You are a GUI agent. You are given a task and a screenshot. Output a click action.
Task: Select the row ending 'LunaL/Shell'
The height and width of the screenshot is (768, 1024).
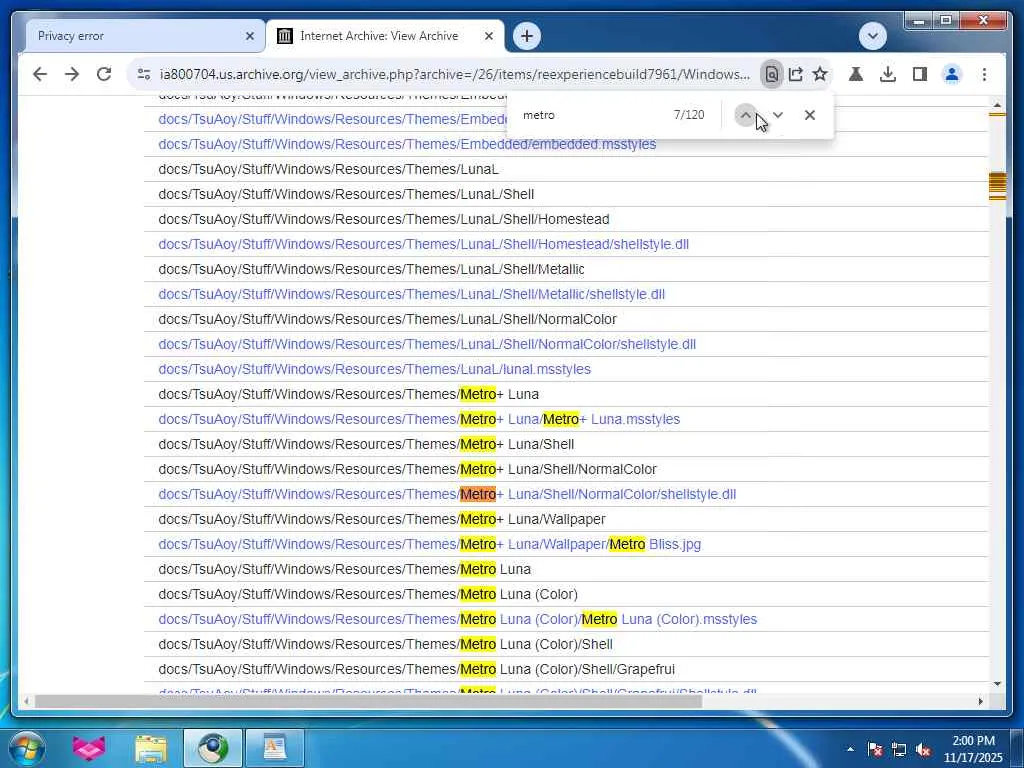[x=566, y=195]
